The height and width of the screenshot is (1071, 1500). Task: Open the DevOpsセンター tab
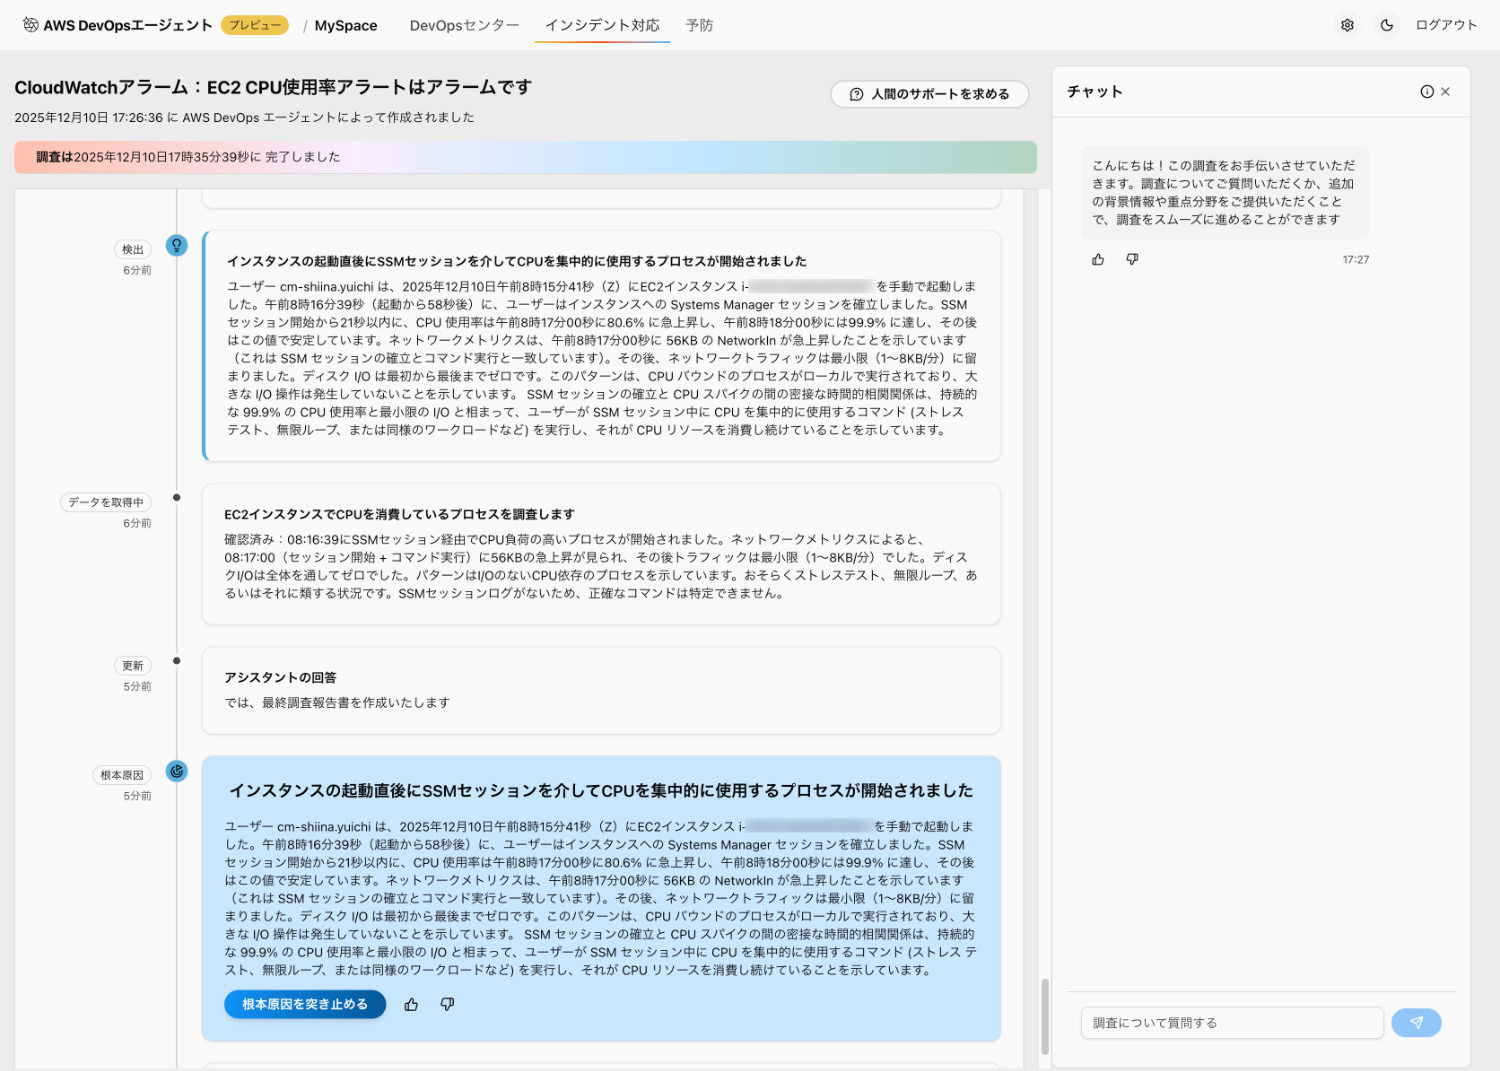click(464, 25)
